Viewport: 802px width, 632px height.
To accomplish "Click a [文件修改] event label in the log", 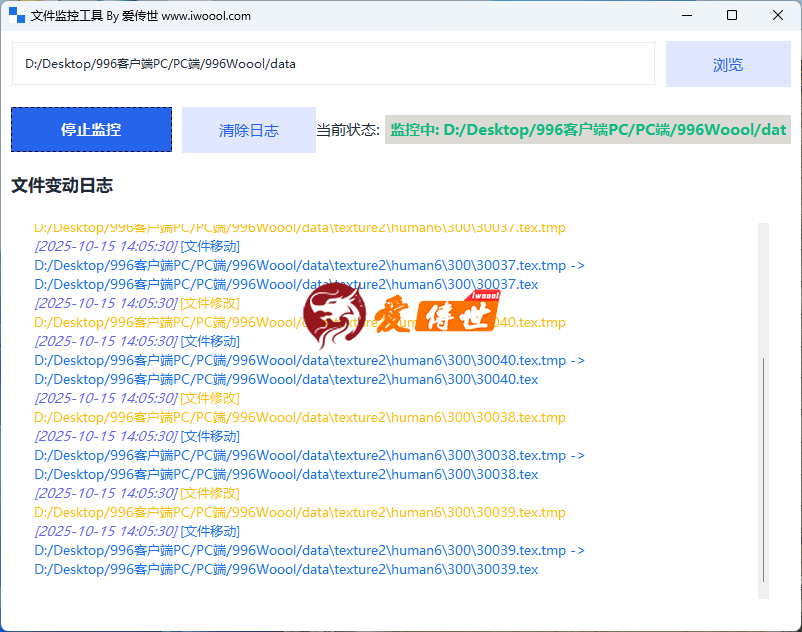I will pos(208,303).
